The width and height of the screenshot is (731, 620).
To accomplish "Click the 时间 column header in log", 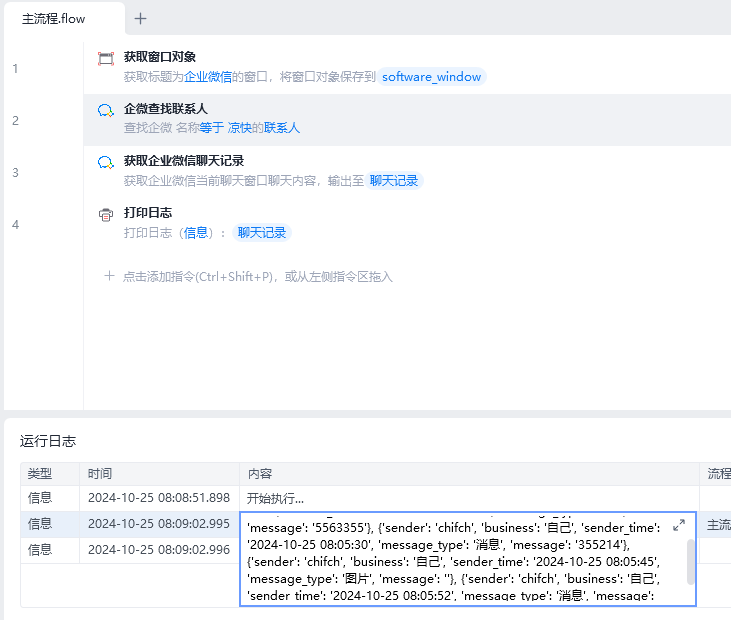I will [100, 473].
